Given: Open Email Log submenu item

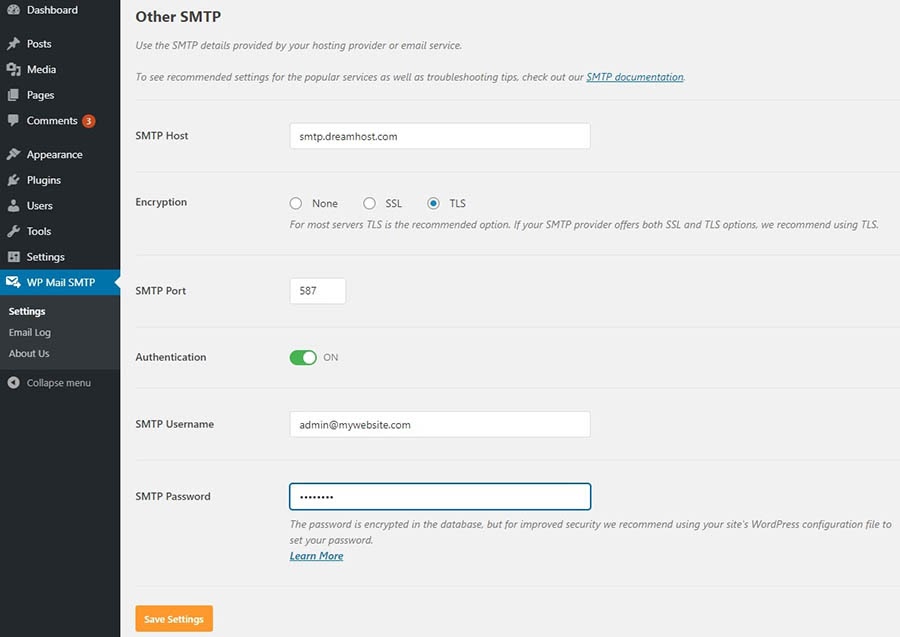Looking at the screenshot, I should click(30, 332).
